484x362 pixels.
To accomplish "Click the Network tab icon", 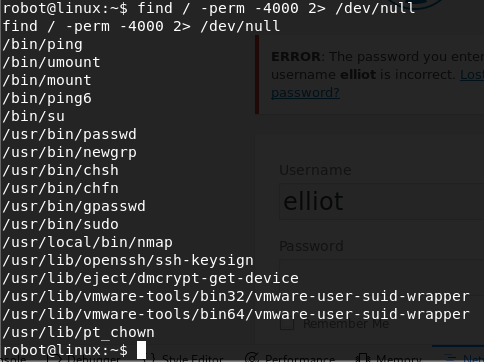I will (x=450, y=359).
